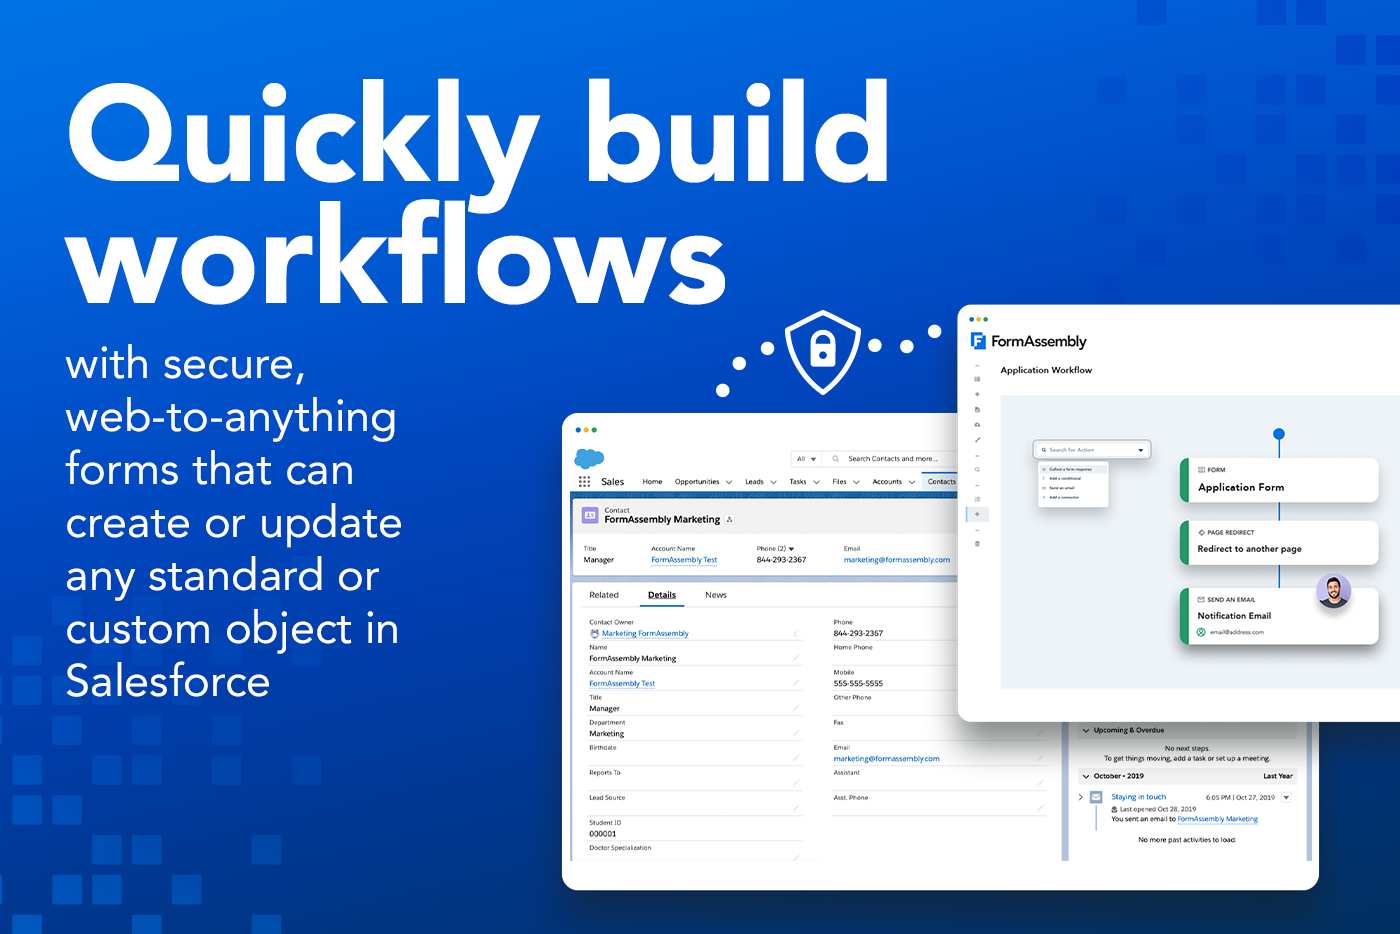Image resolution: width=1400 pixels, height=934 pixels.
Task: Select the Application Form workflow card
Action: pos(1279,480)
